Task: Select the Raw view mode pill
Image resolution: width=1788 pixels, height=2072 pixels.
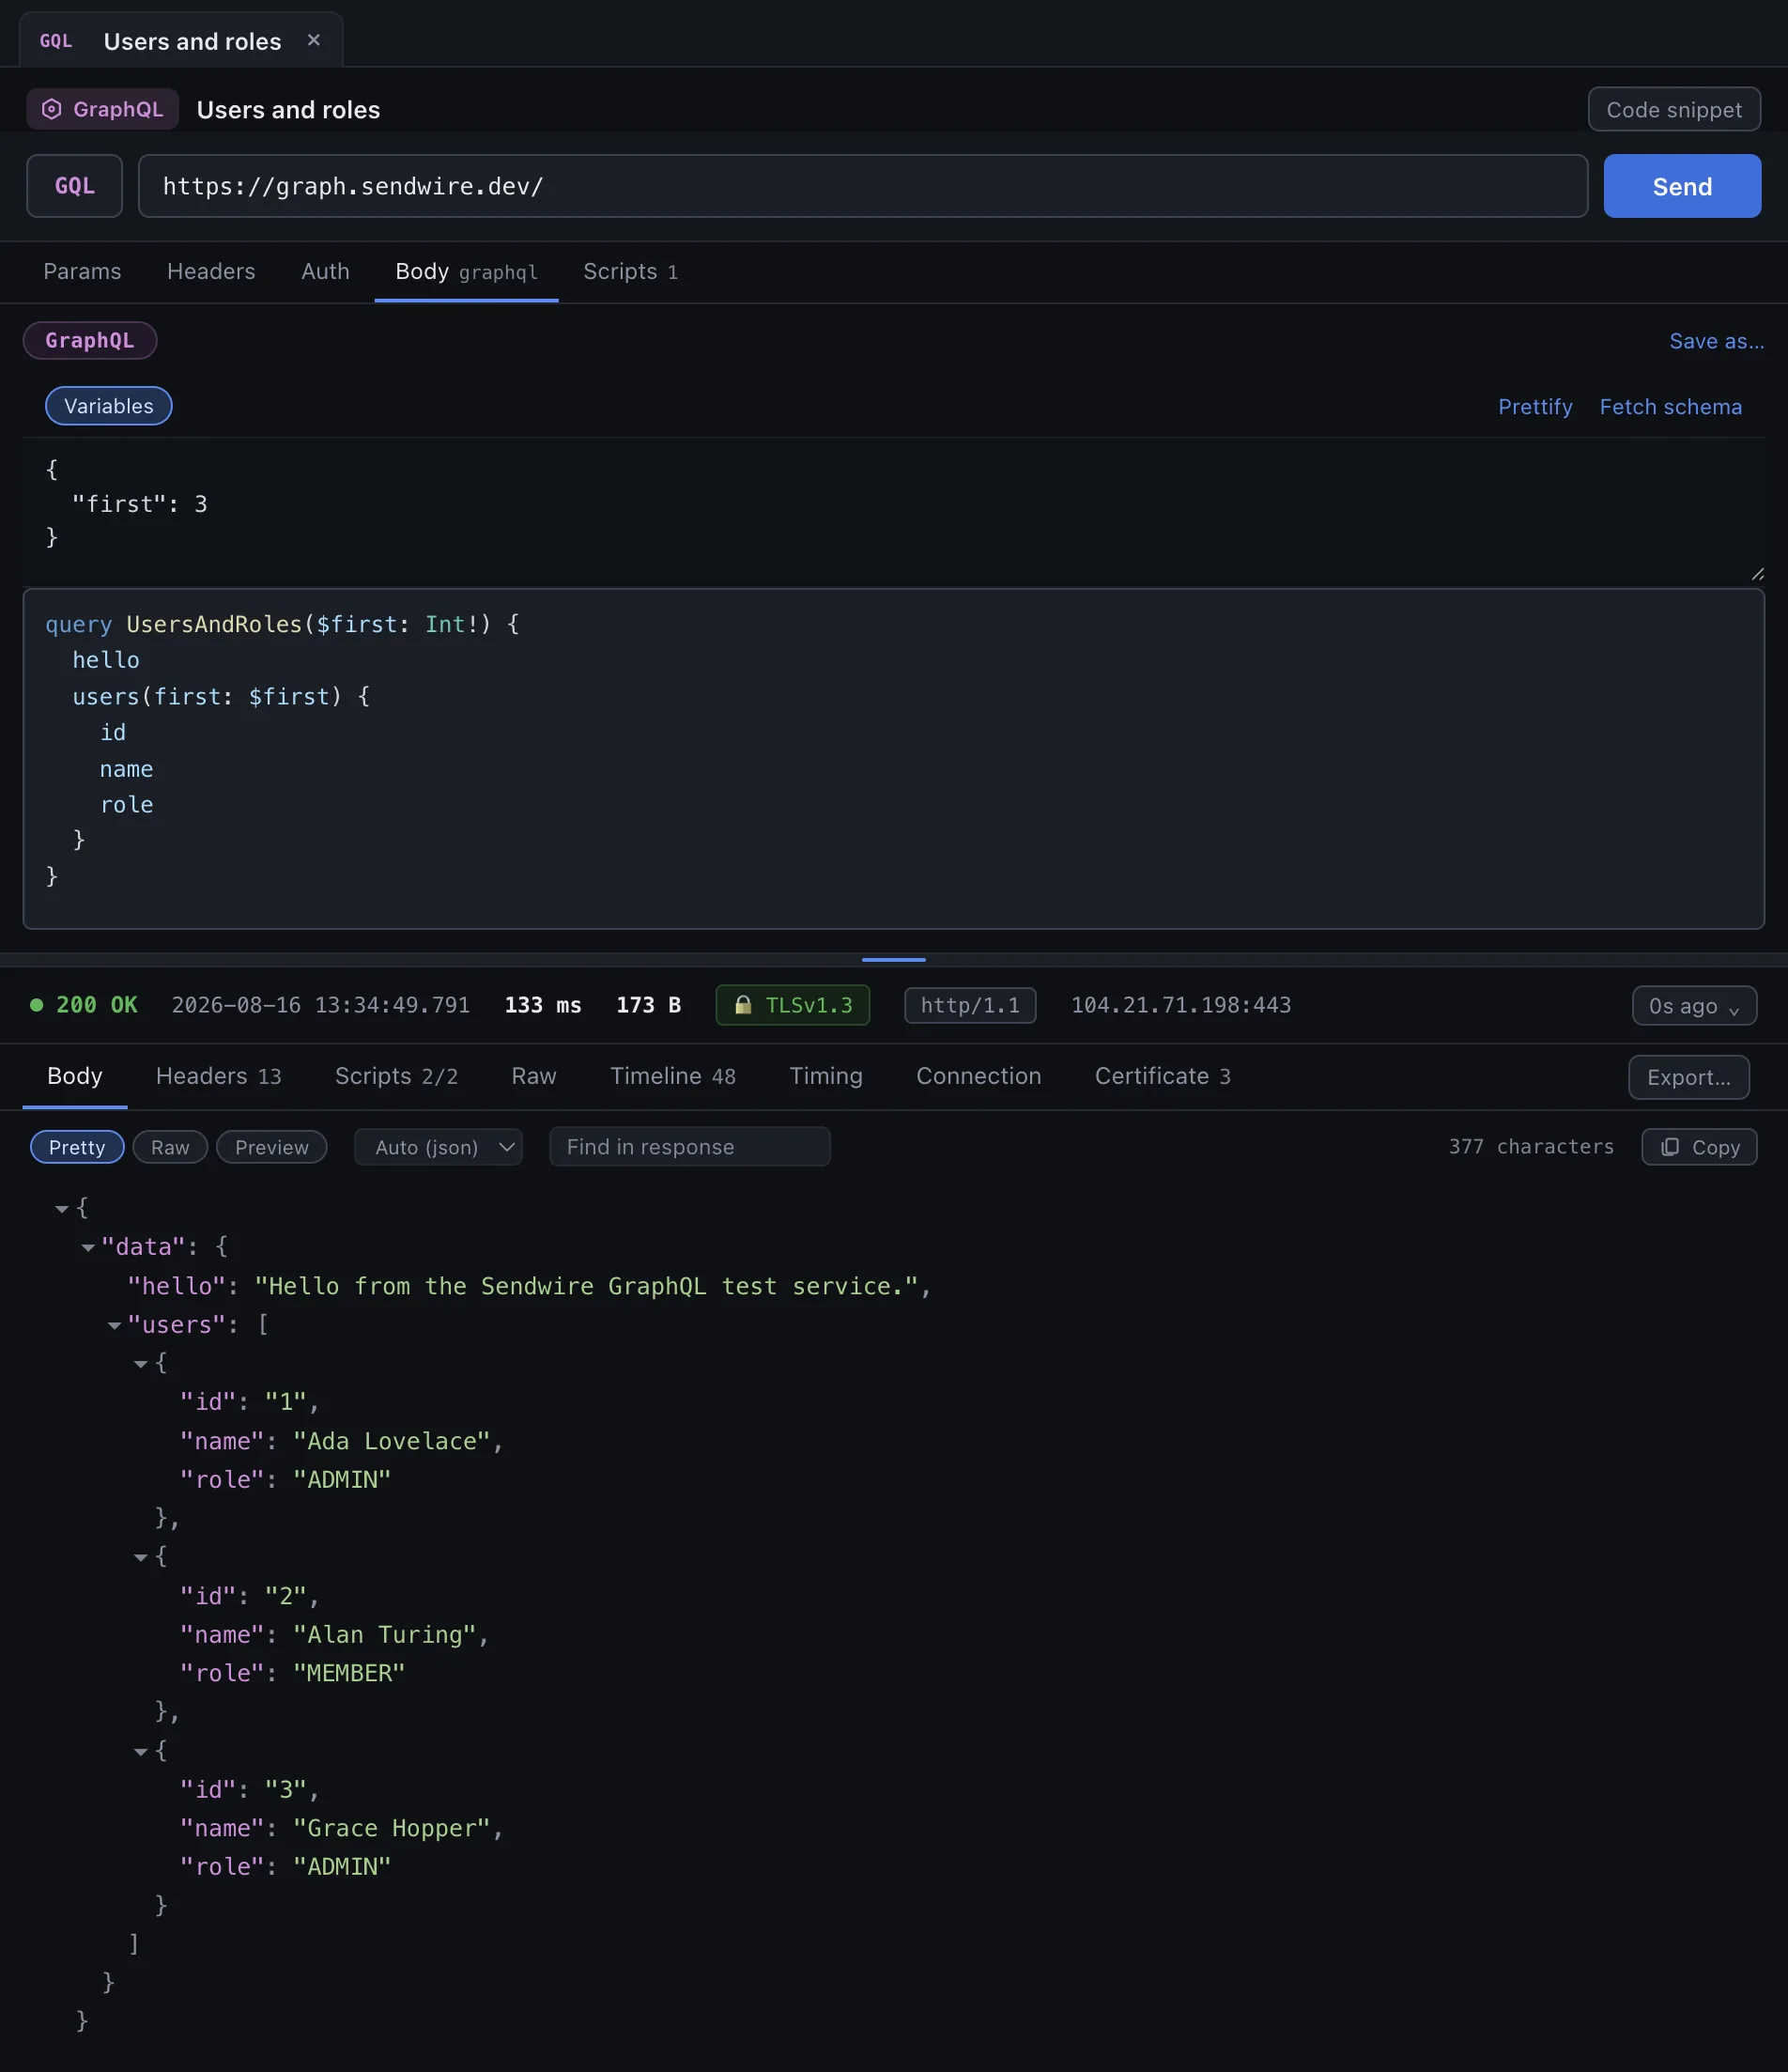Action: tap(170, 1147)
